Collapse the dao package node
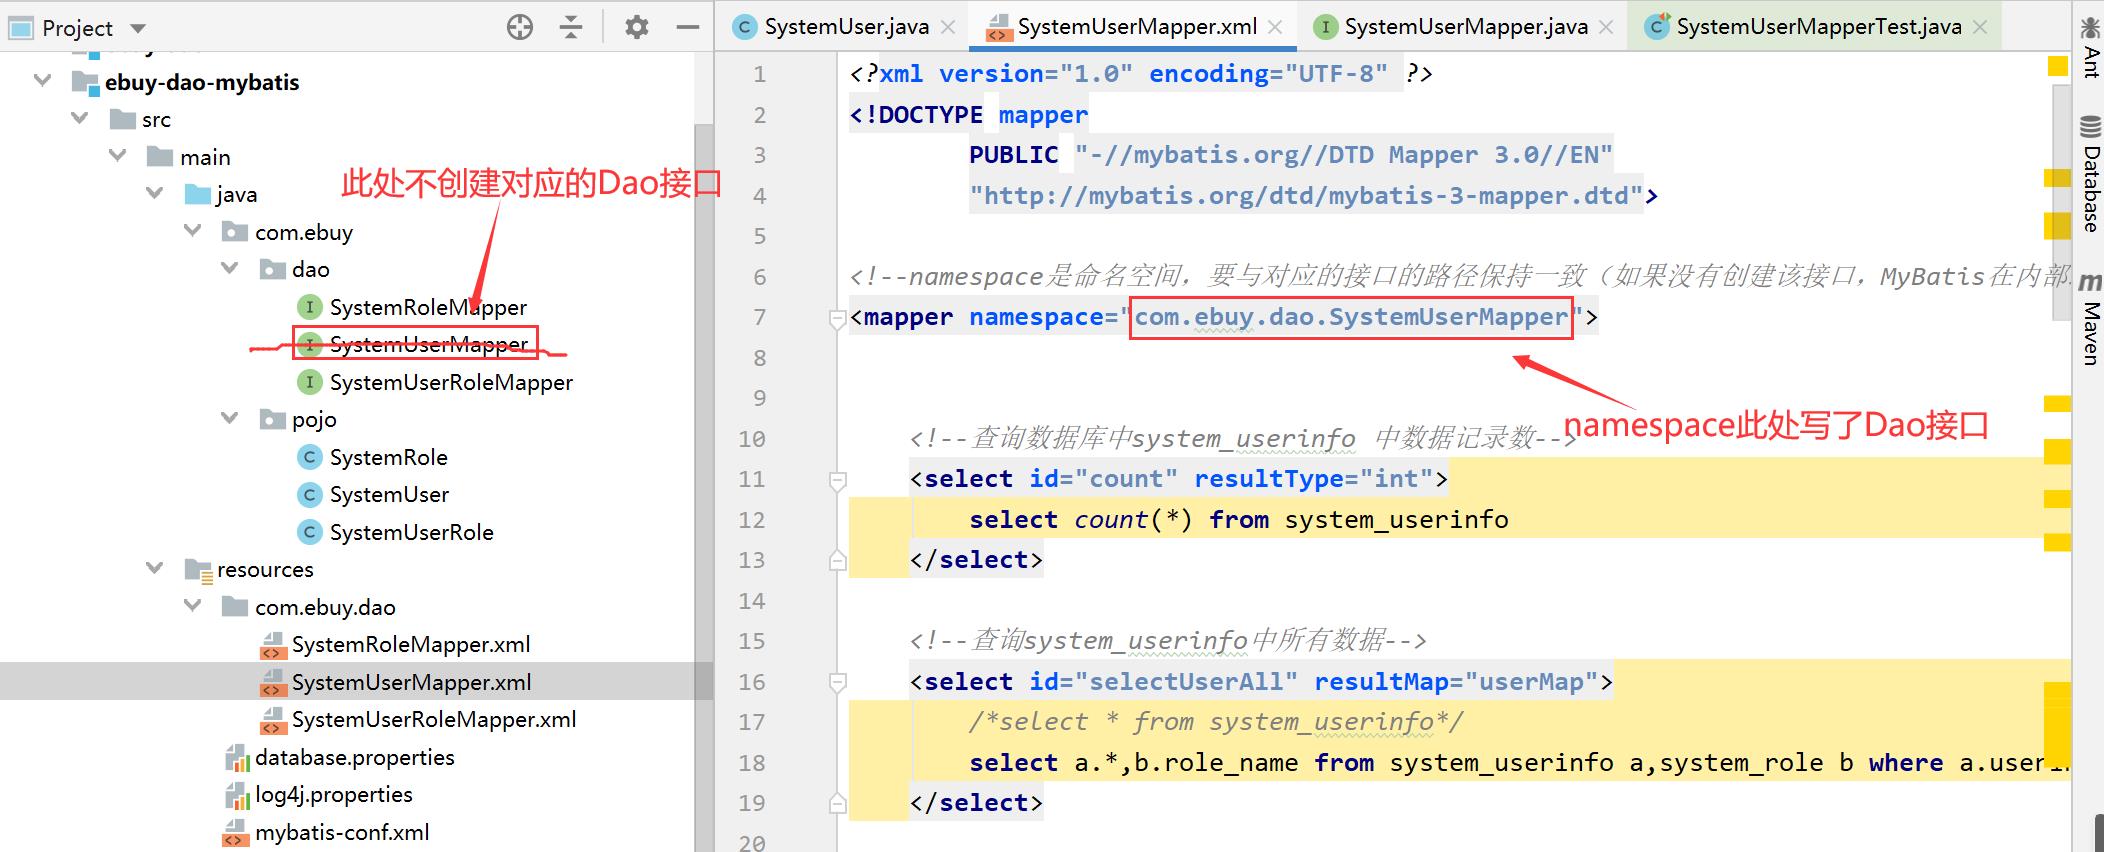Image resolution: width=2104 pixels, height=852 pixels. (230, 269)
